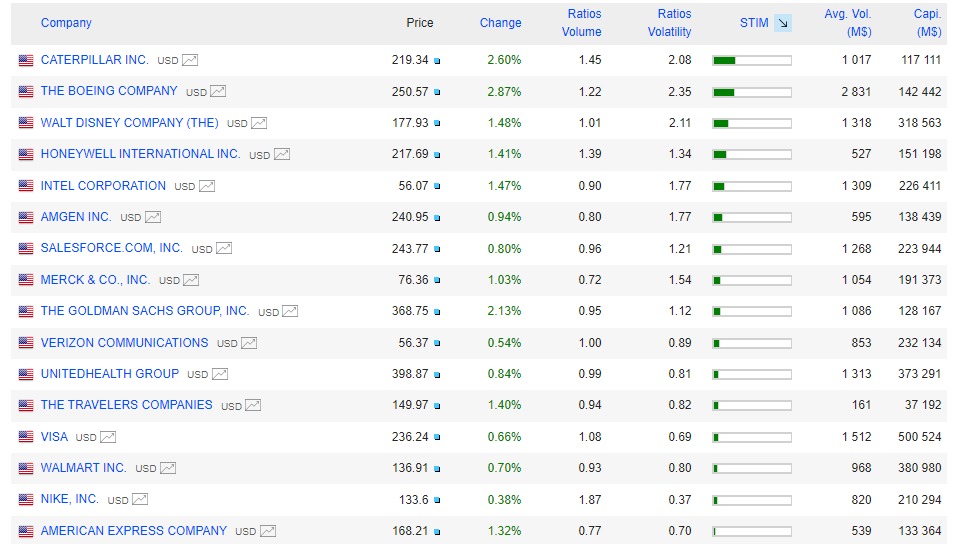Open NIKE, INC. link
Screen dimensions: 965x544
tap(70, 499)
